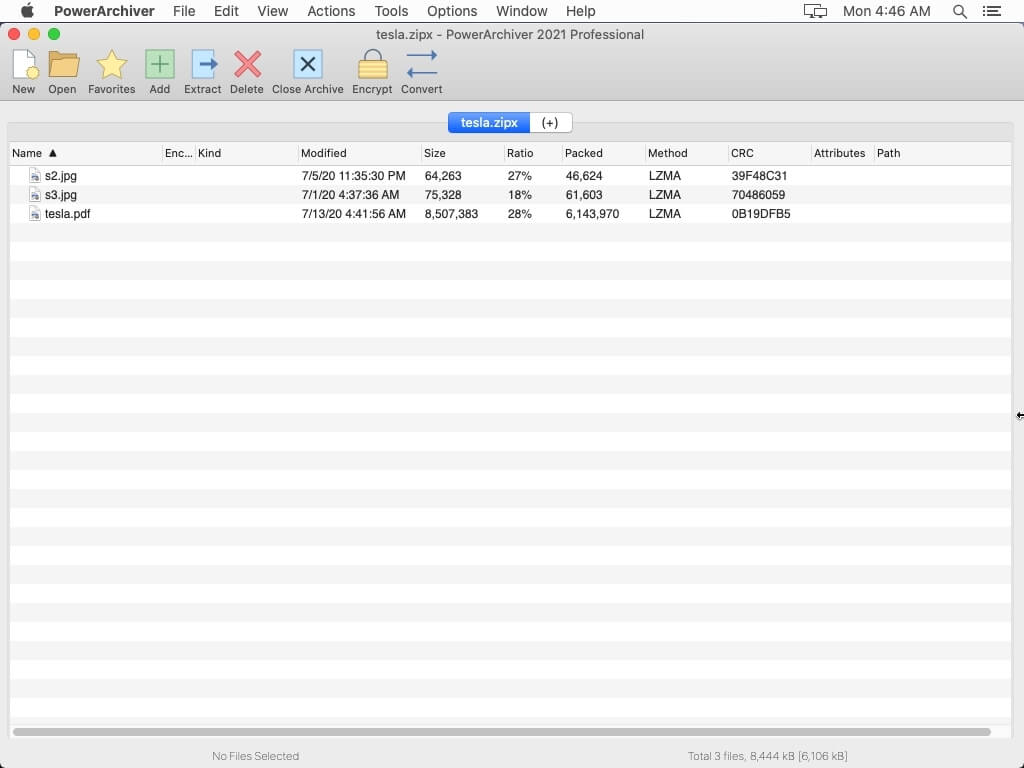Select the tesla.pdf file row

(510, 214)
